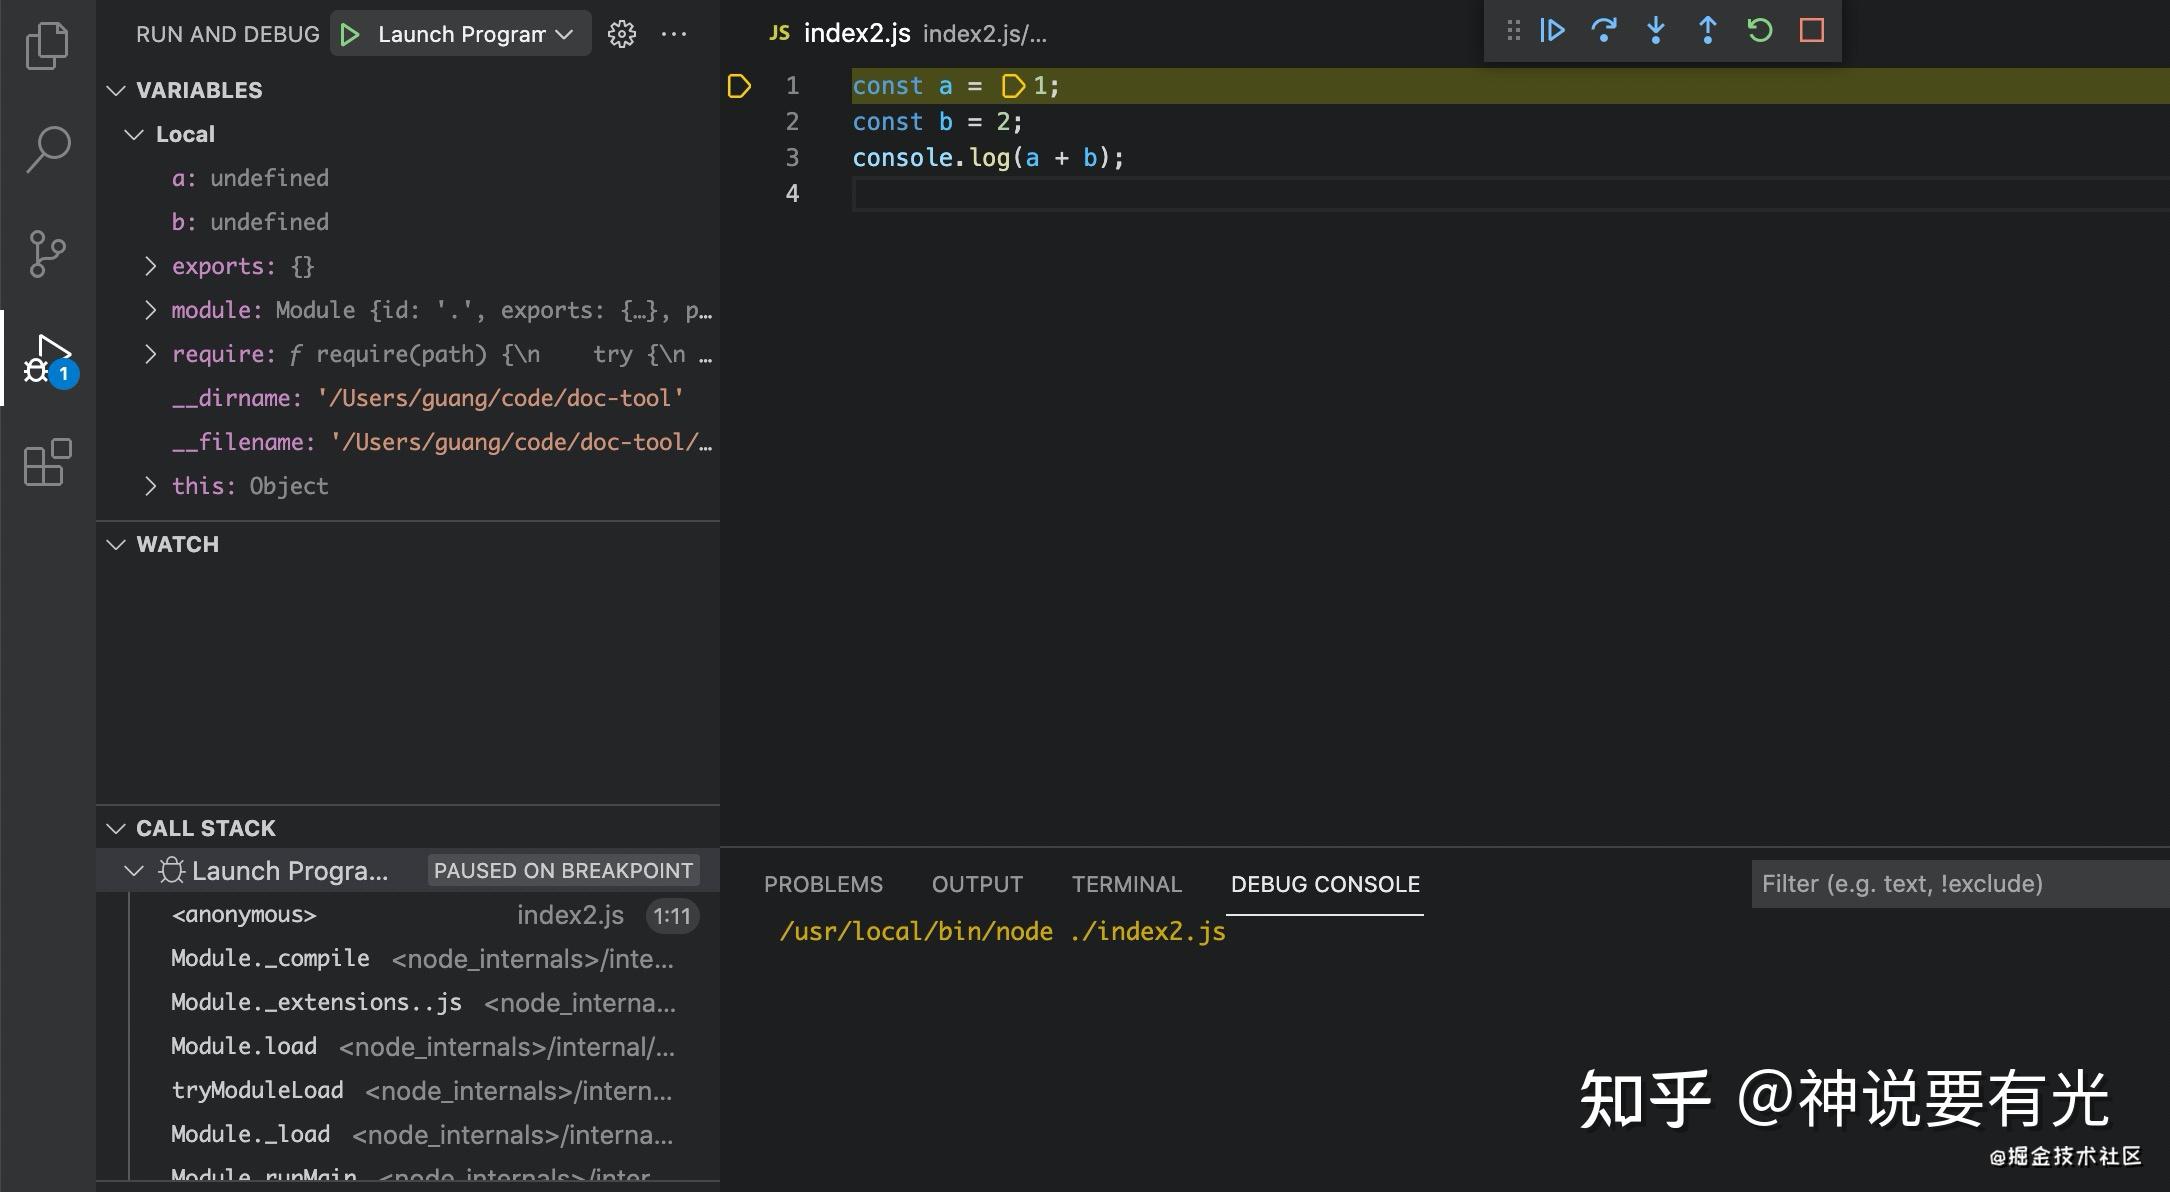Collapse the VARIABLES section
The image size is (2170, 1192).
point(117,90)
